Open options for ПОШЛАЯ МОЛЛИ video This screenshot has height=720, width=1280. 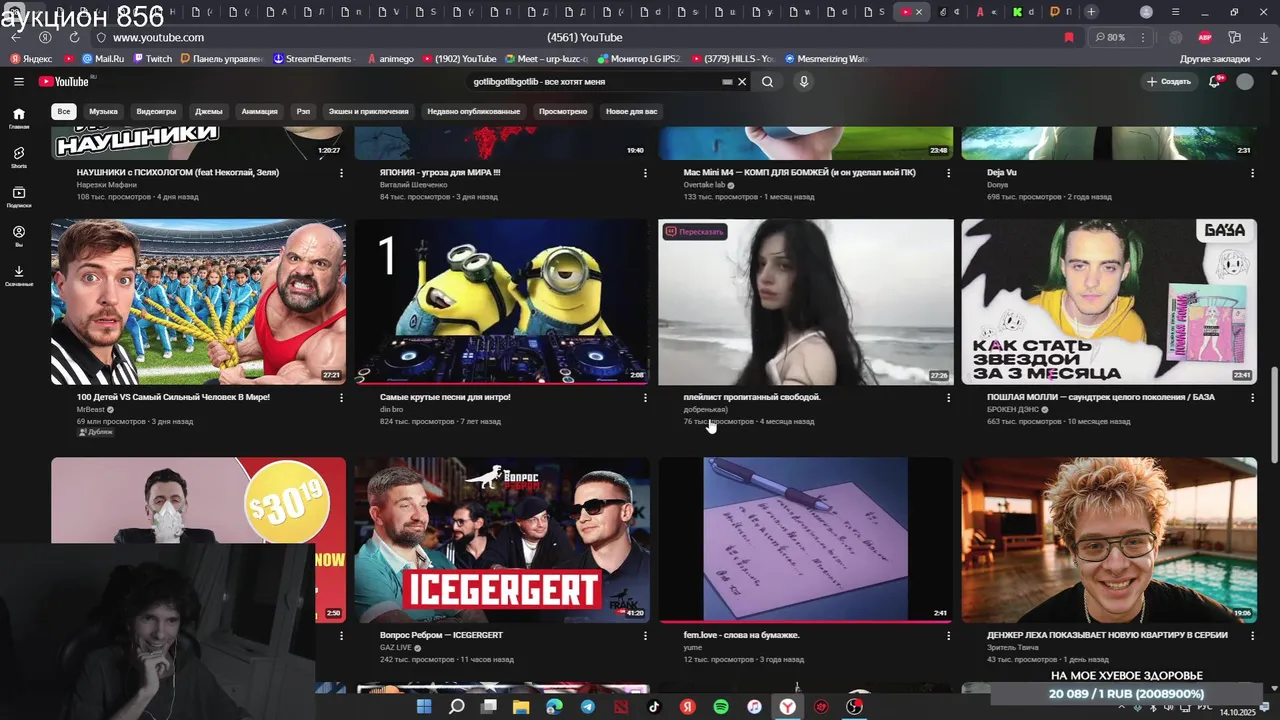[x=1251, y=397]
